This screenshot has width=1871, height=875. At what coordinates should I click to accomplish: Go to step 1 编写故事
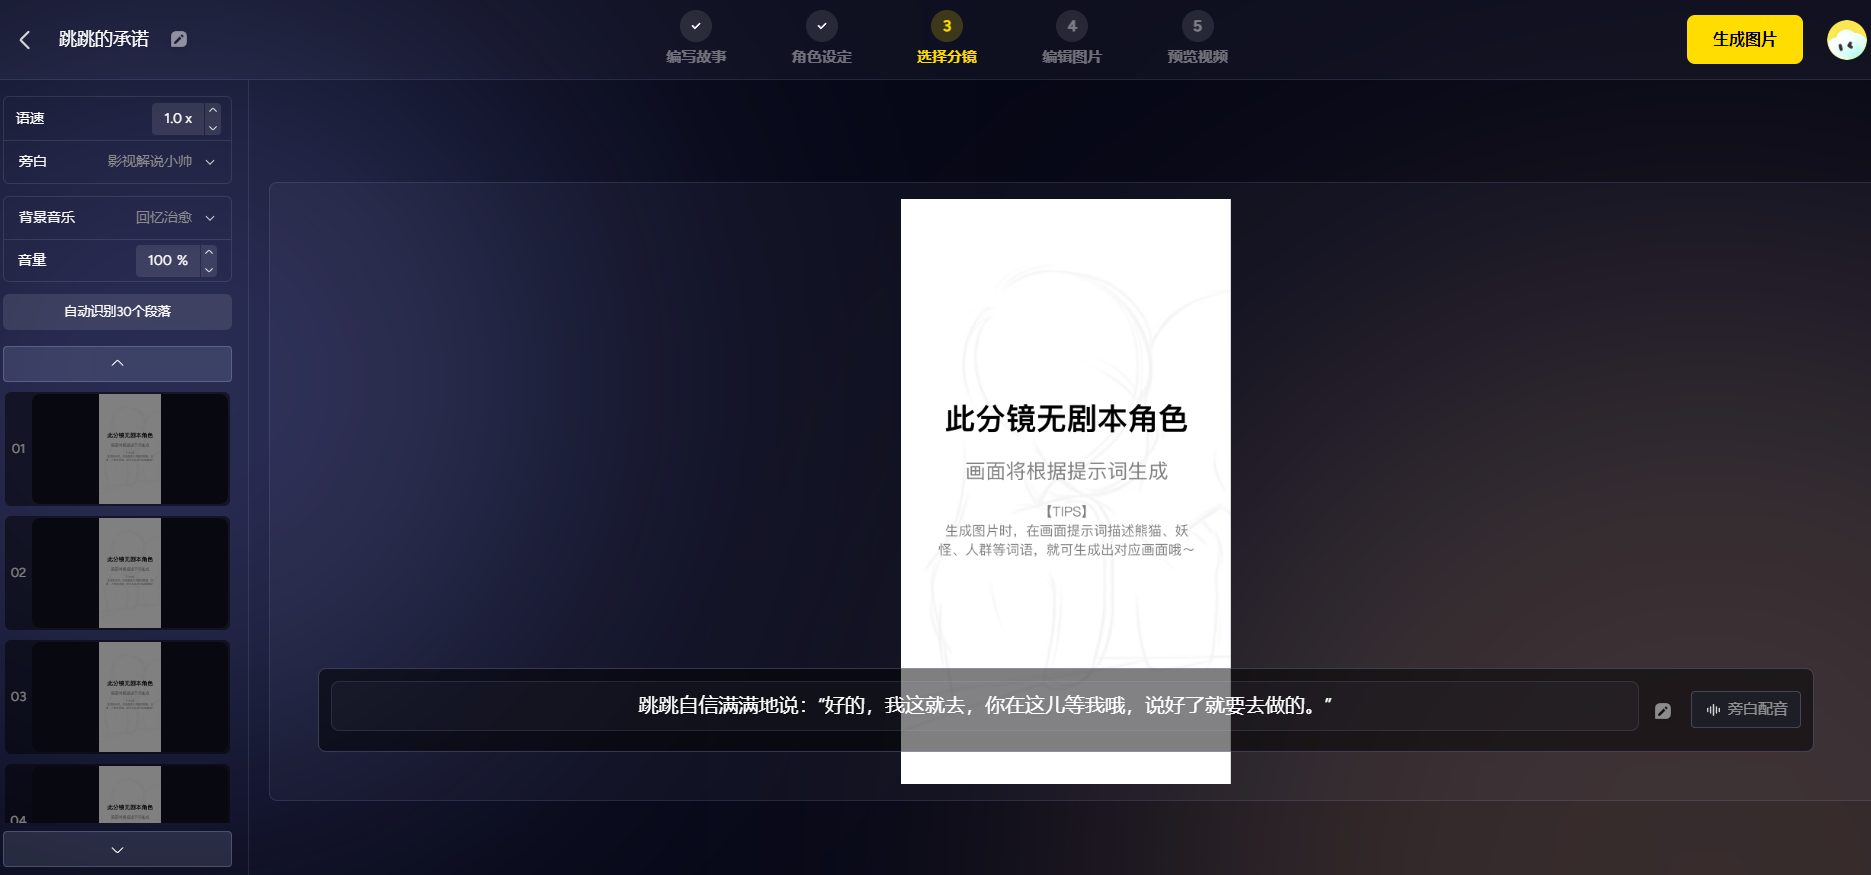(x=696, y=38)
